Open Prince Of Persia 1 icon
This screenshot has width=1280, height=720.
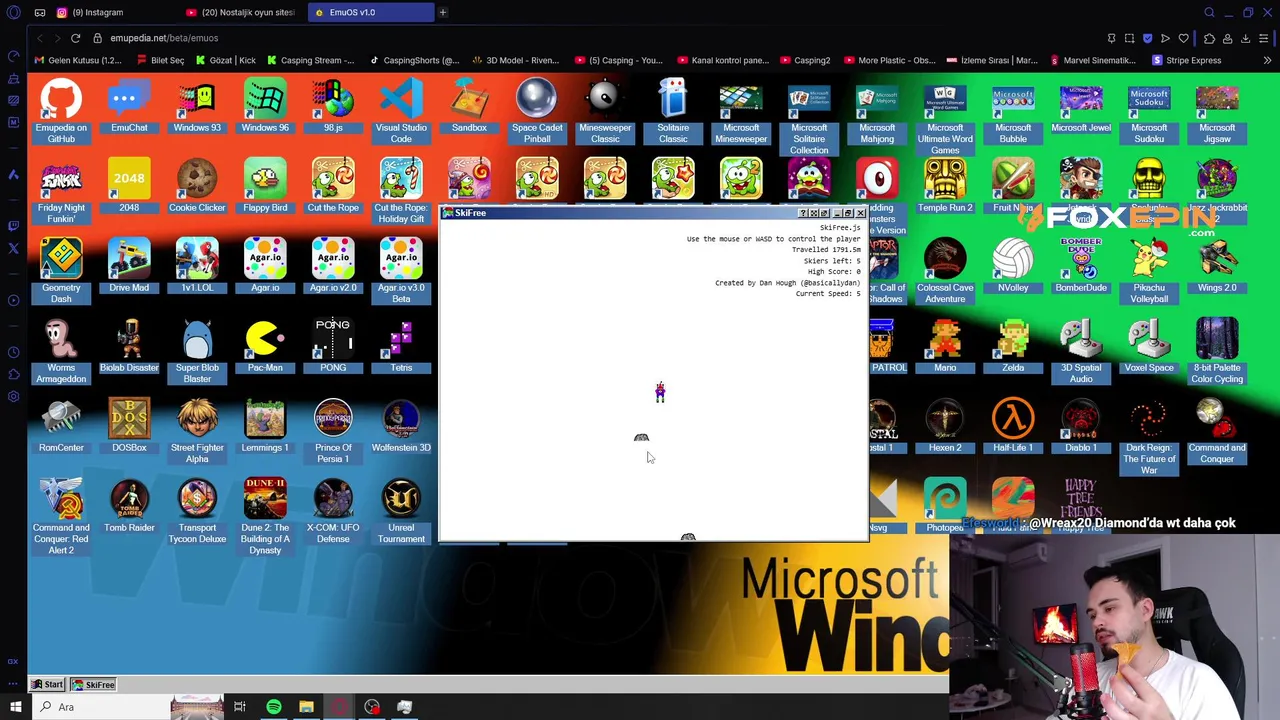[x=333, y=431]
